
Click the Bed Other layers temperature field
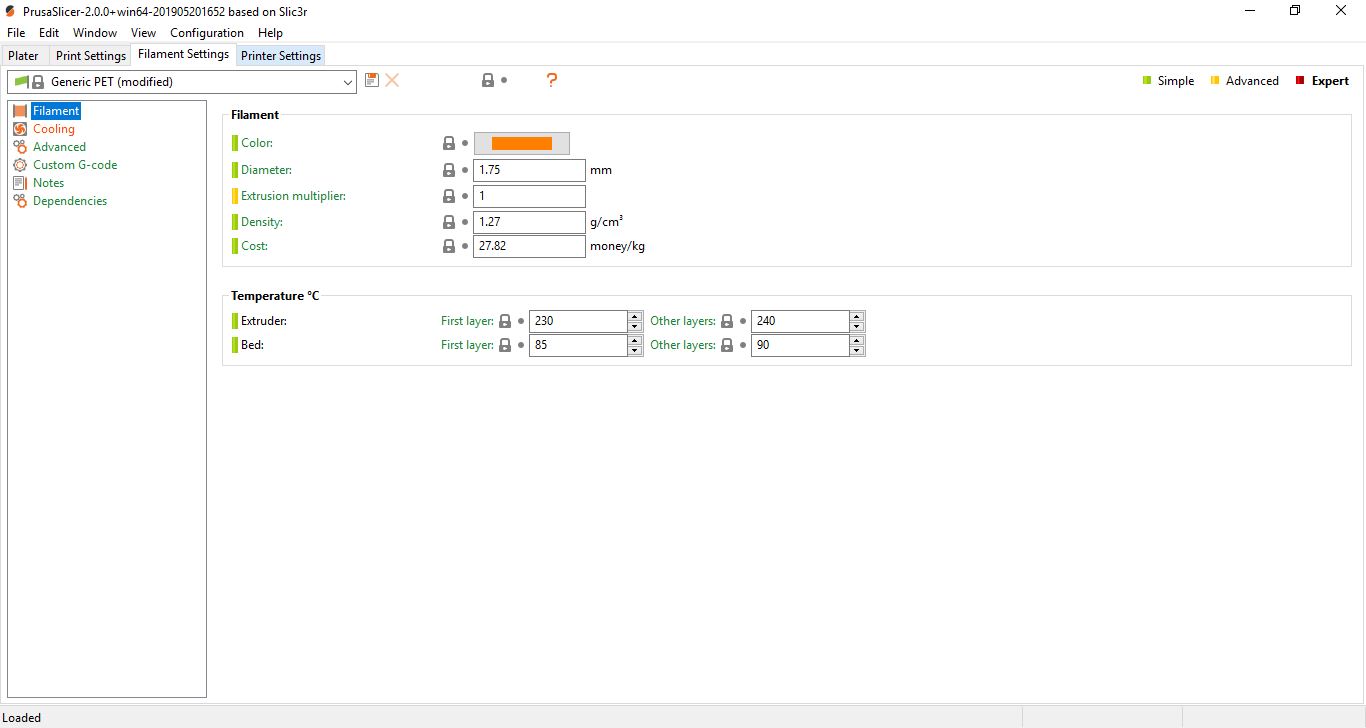[800, 345]
